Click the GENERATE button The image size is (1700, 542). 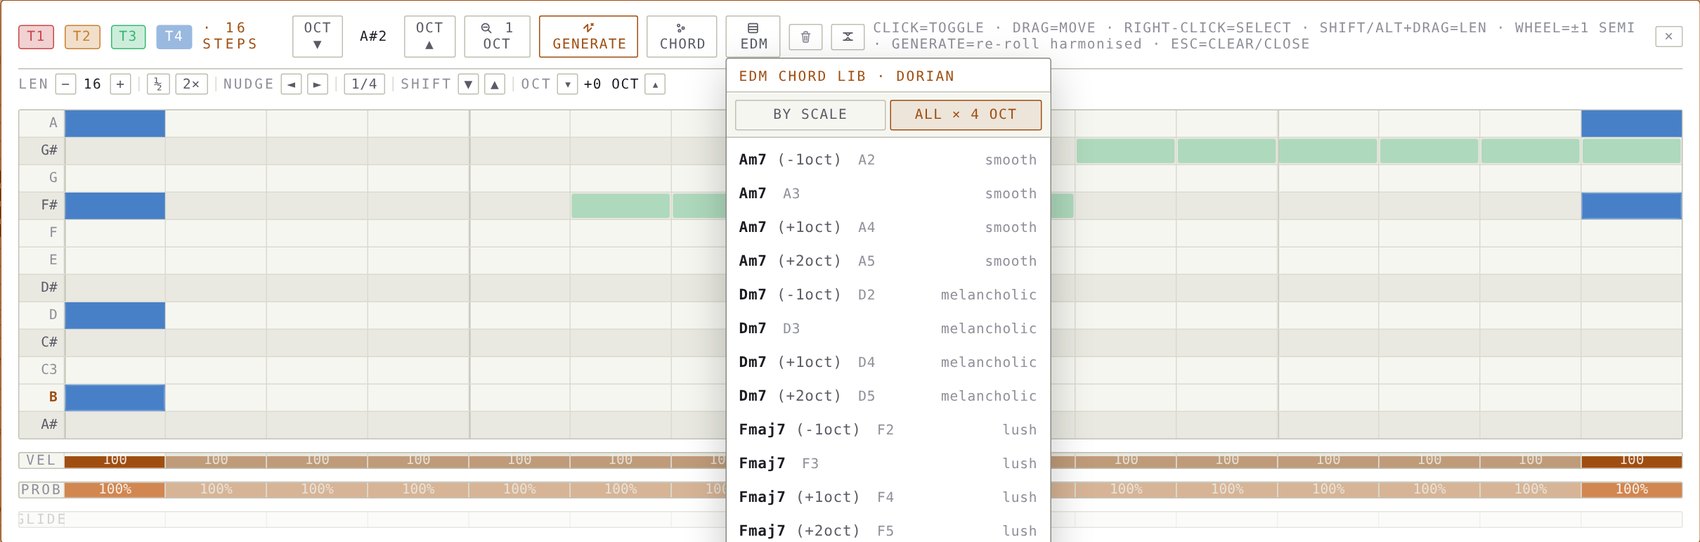point(589,36)
